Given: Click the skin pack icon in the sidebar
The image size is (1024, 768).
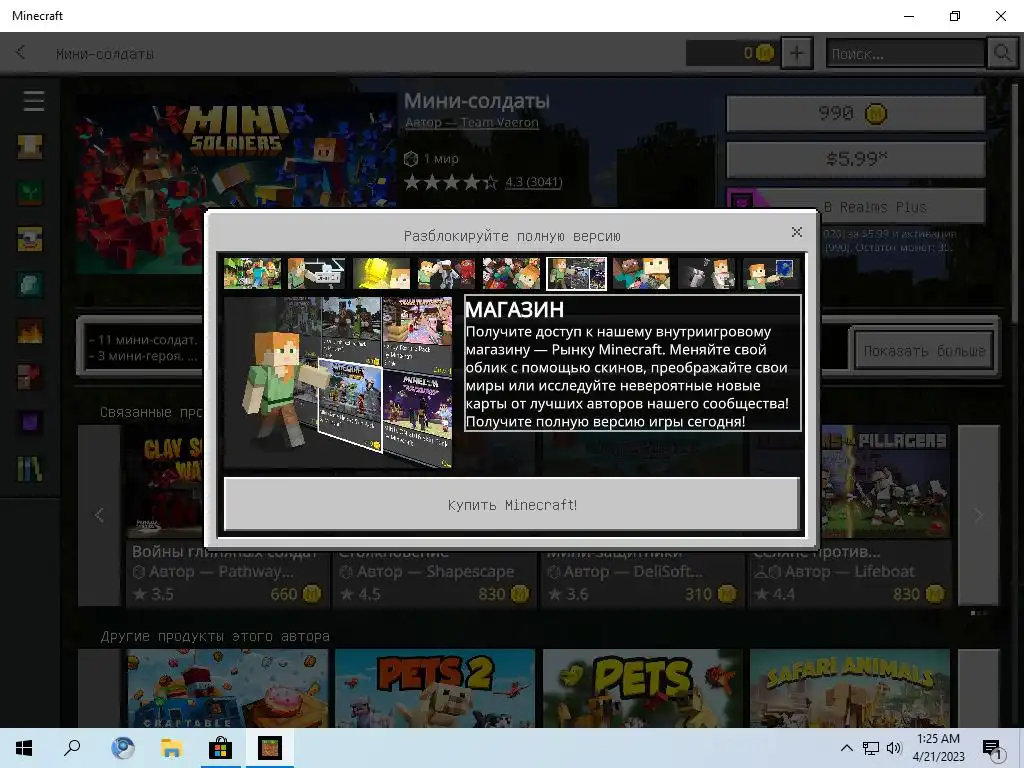Looking at the screenshot, I should 30,147.
